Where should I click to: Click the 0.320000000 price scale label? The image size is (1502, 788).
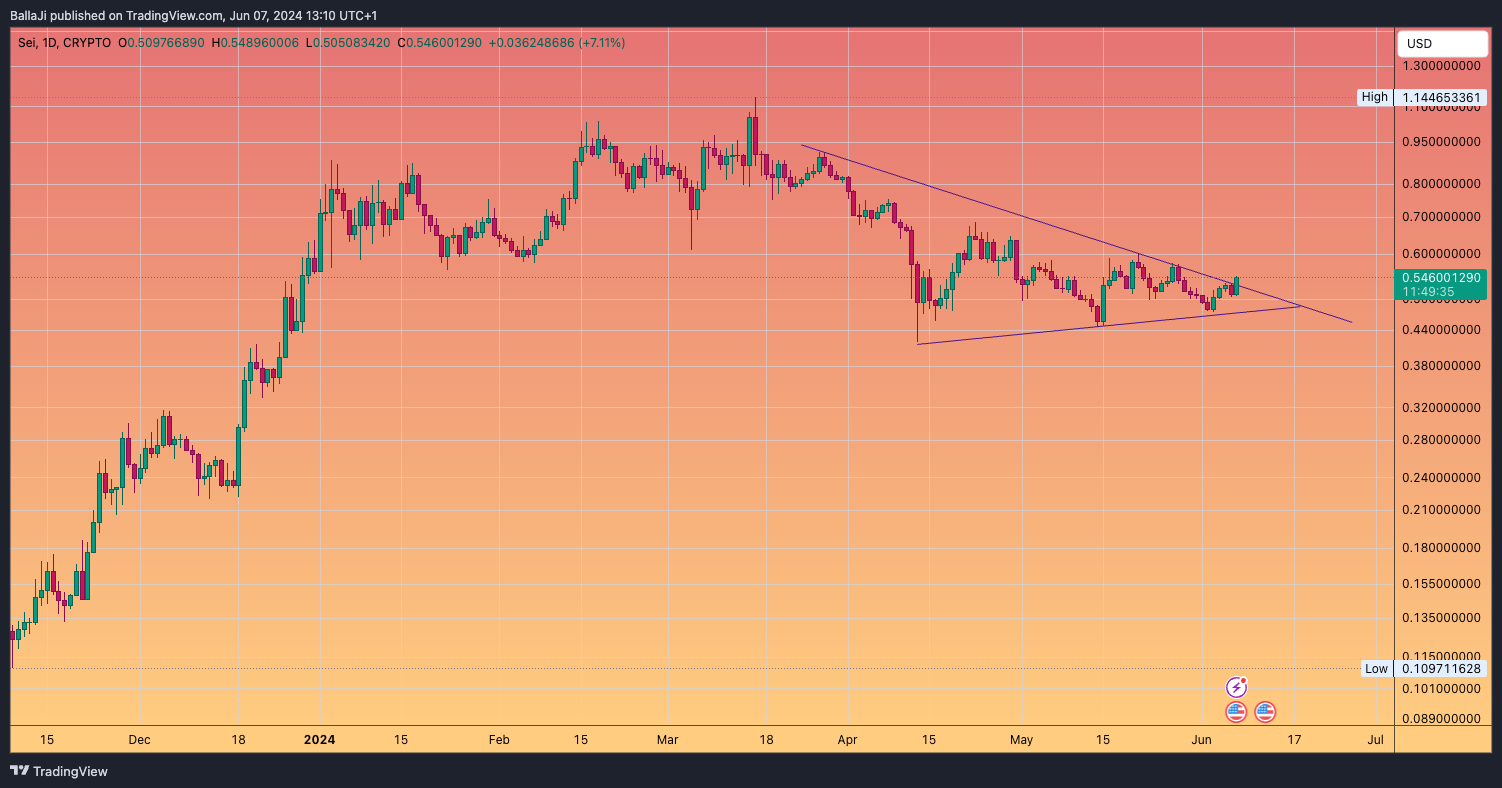[1443, 408]
